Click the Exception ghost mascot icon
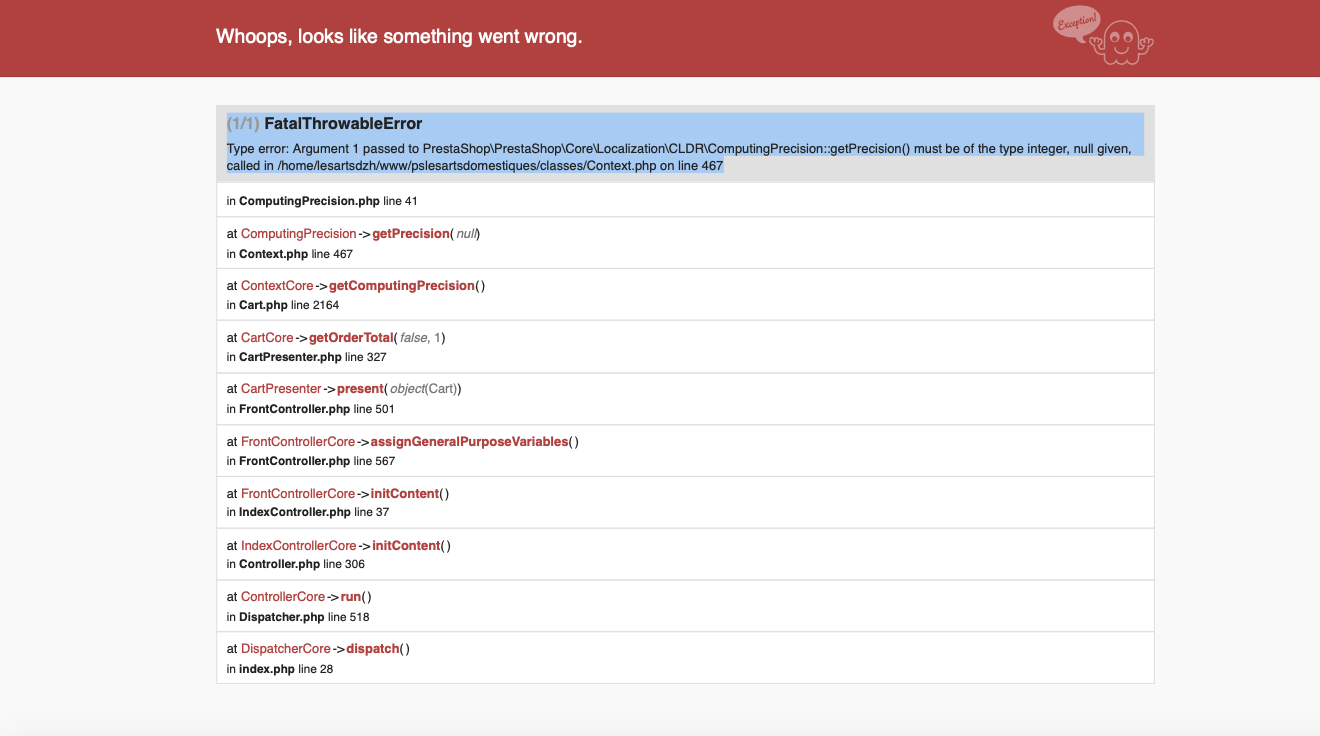Screen dimensions: 1320x736 (x=1104, y=36)
